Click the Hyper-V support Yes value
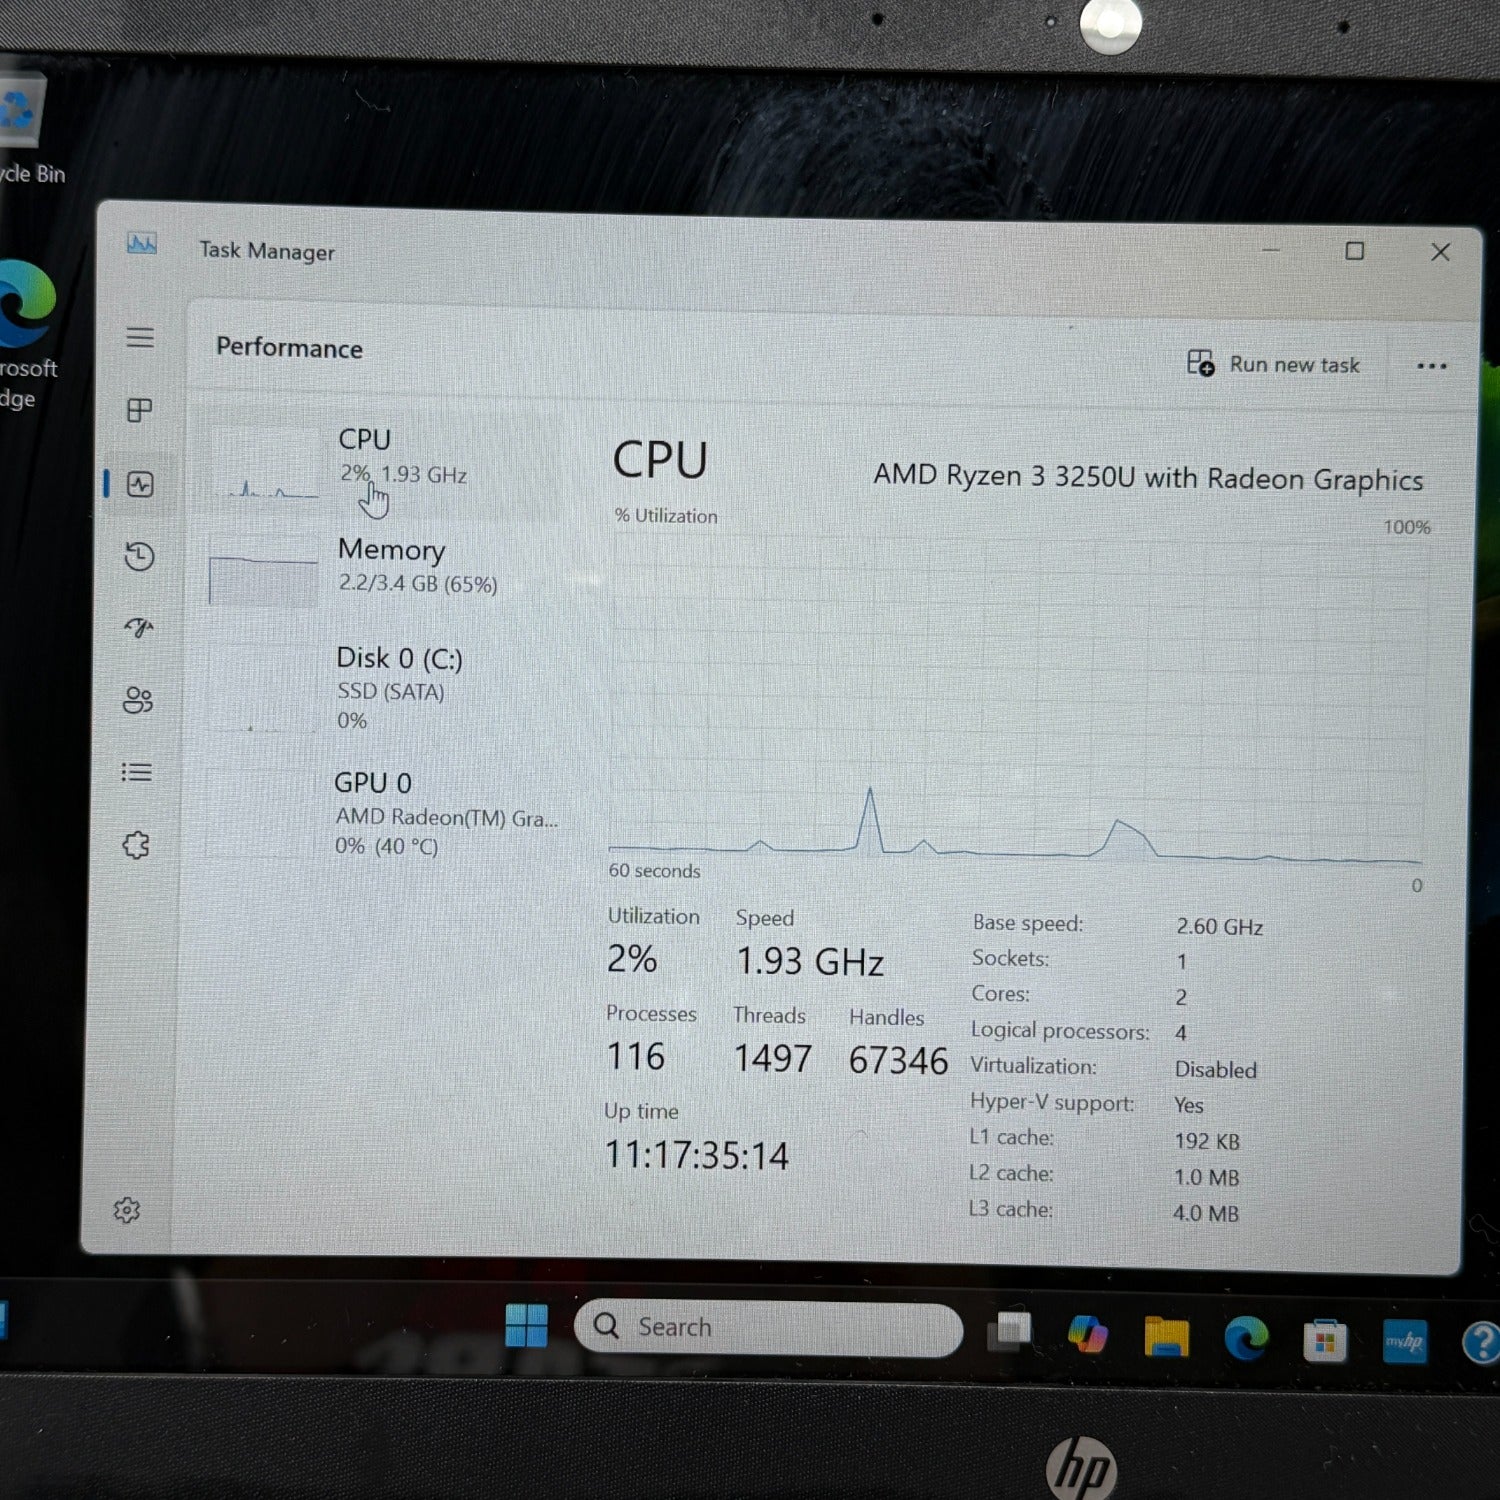This screenshot has height=1500, width=1500. (x=1189, y=1106)
